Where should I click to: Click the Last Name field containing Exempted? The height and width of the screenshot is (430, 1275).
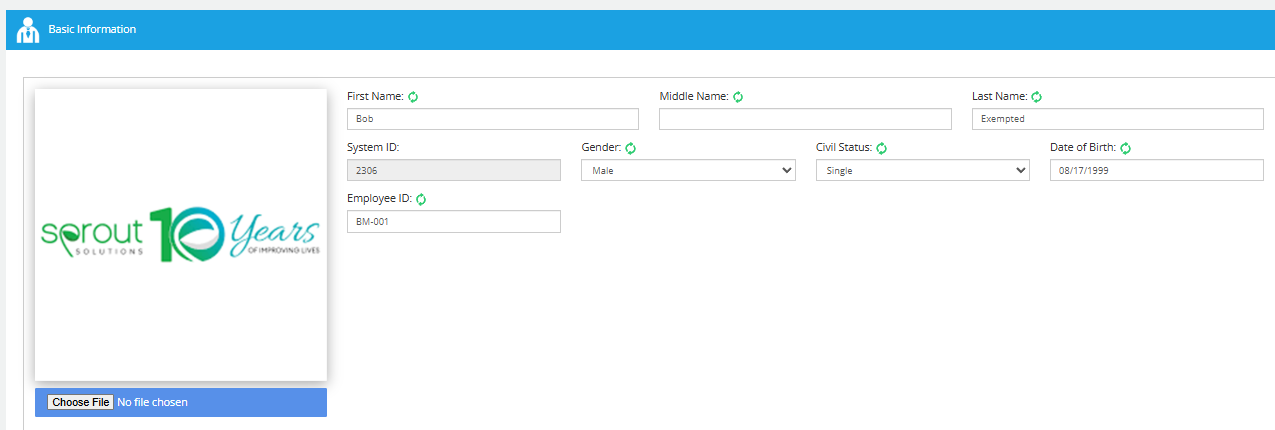(x=1118, y=119)
